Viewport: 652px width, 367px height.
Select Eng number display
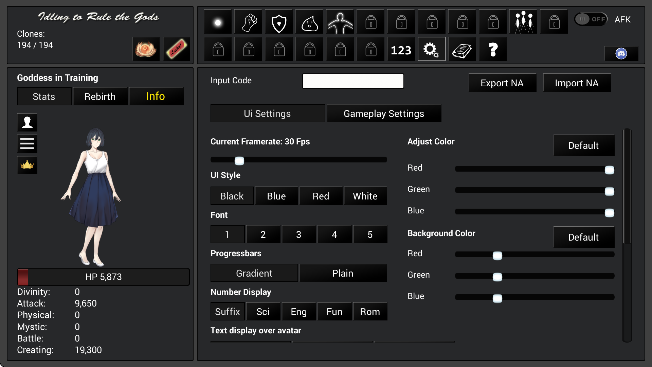pyautogui.click(x=299, y=311)
